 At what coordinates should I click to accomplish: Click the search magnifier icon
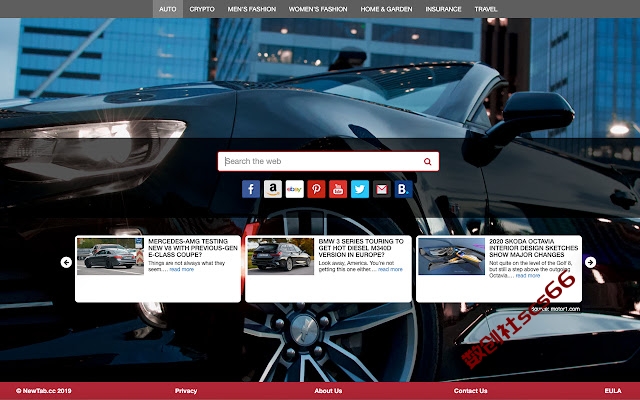coord(427,162)
